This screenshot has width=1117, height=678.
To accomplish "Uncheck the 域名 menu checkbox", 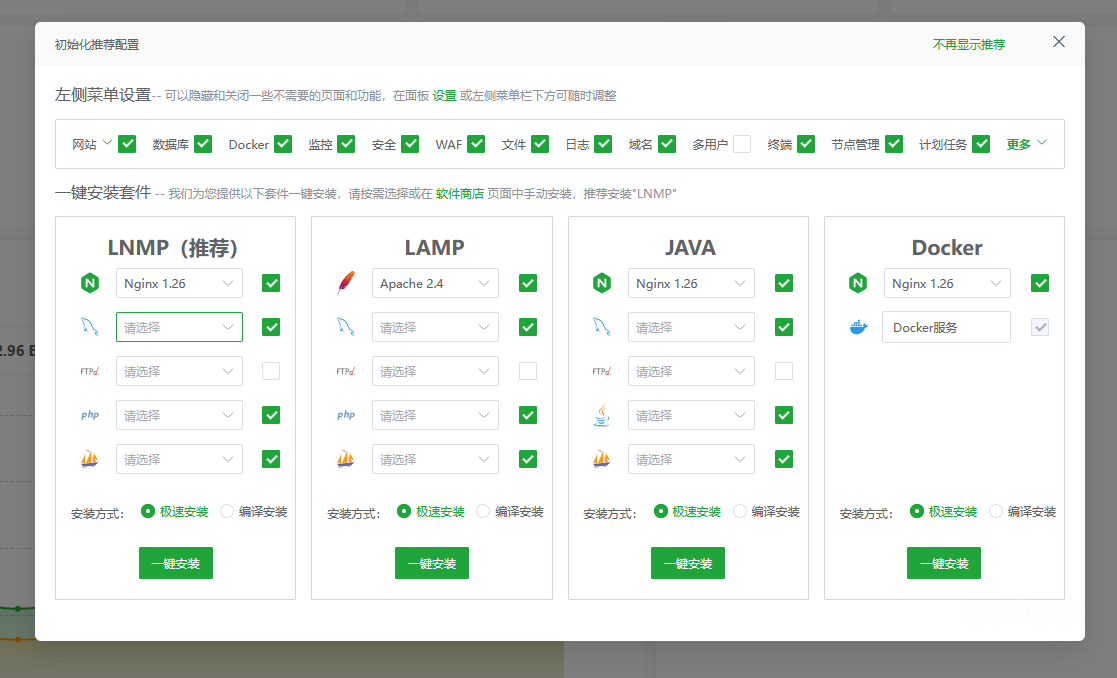I will pyautogui.click(x=667, y=144).
